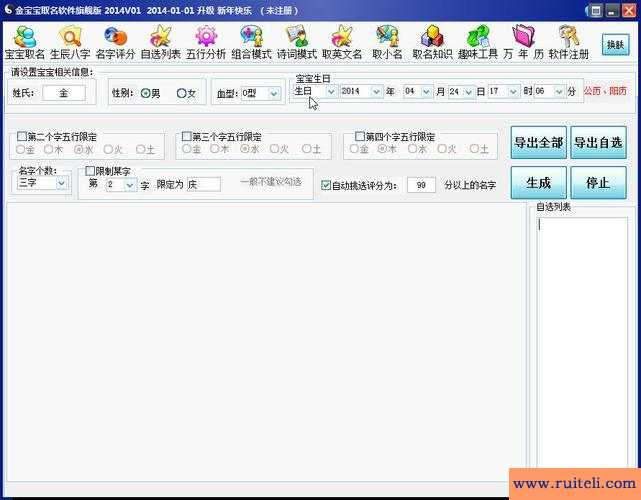This screenshot has width=641, height=500.
Task: Click the 停止 stop button
Action: coord(598,182)
